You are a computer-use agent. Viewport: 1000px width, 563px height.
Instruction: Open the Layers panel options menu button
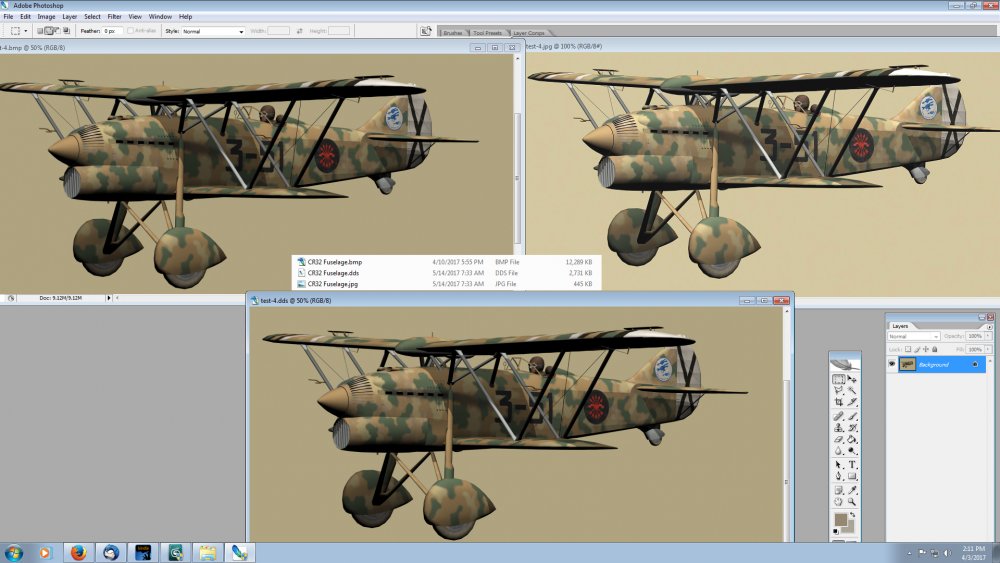[x=989, y=327]
